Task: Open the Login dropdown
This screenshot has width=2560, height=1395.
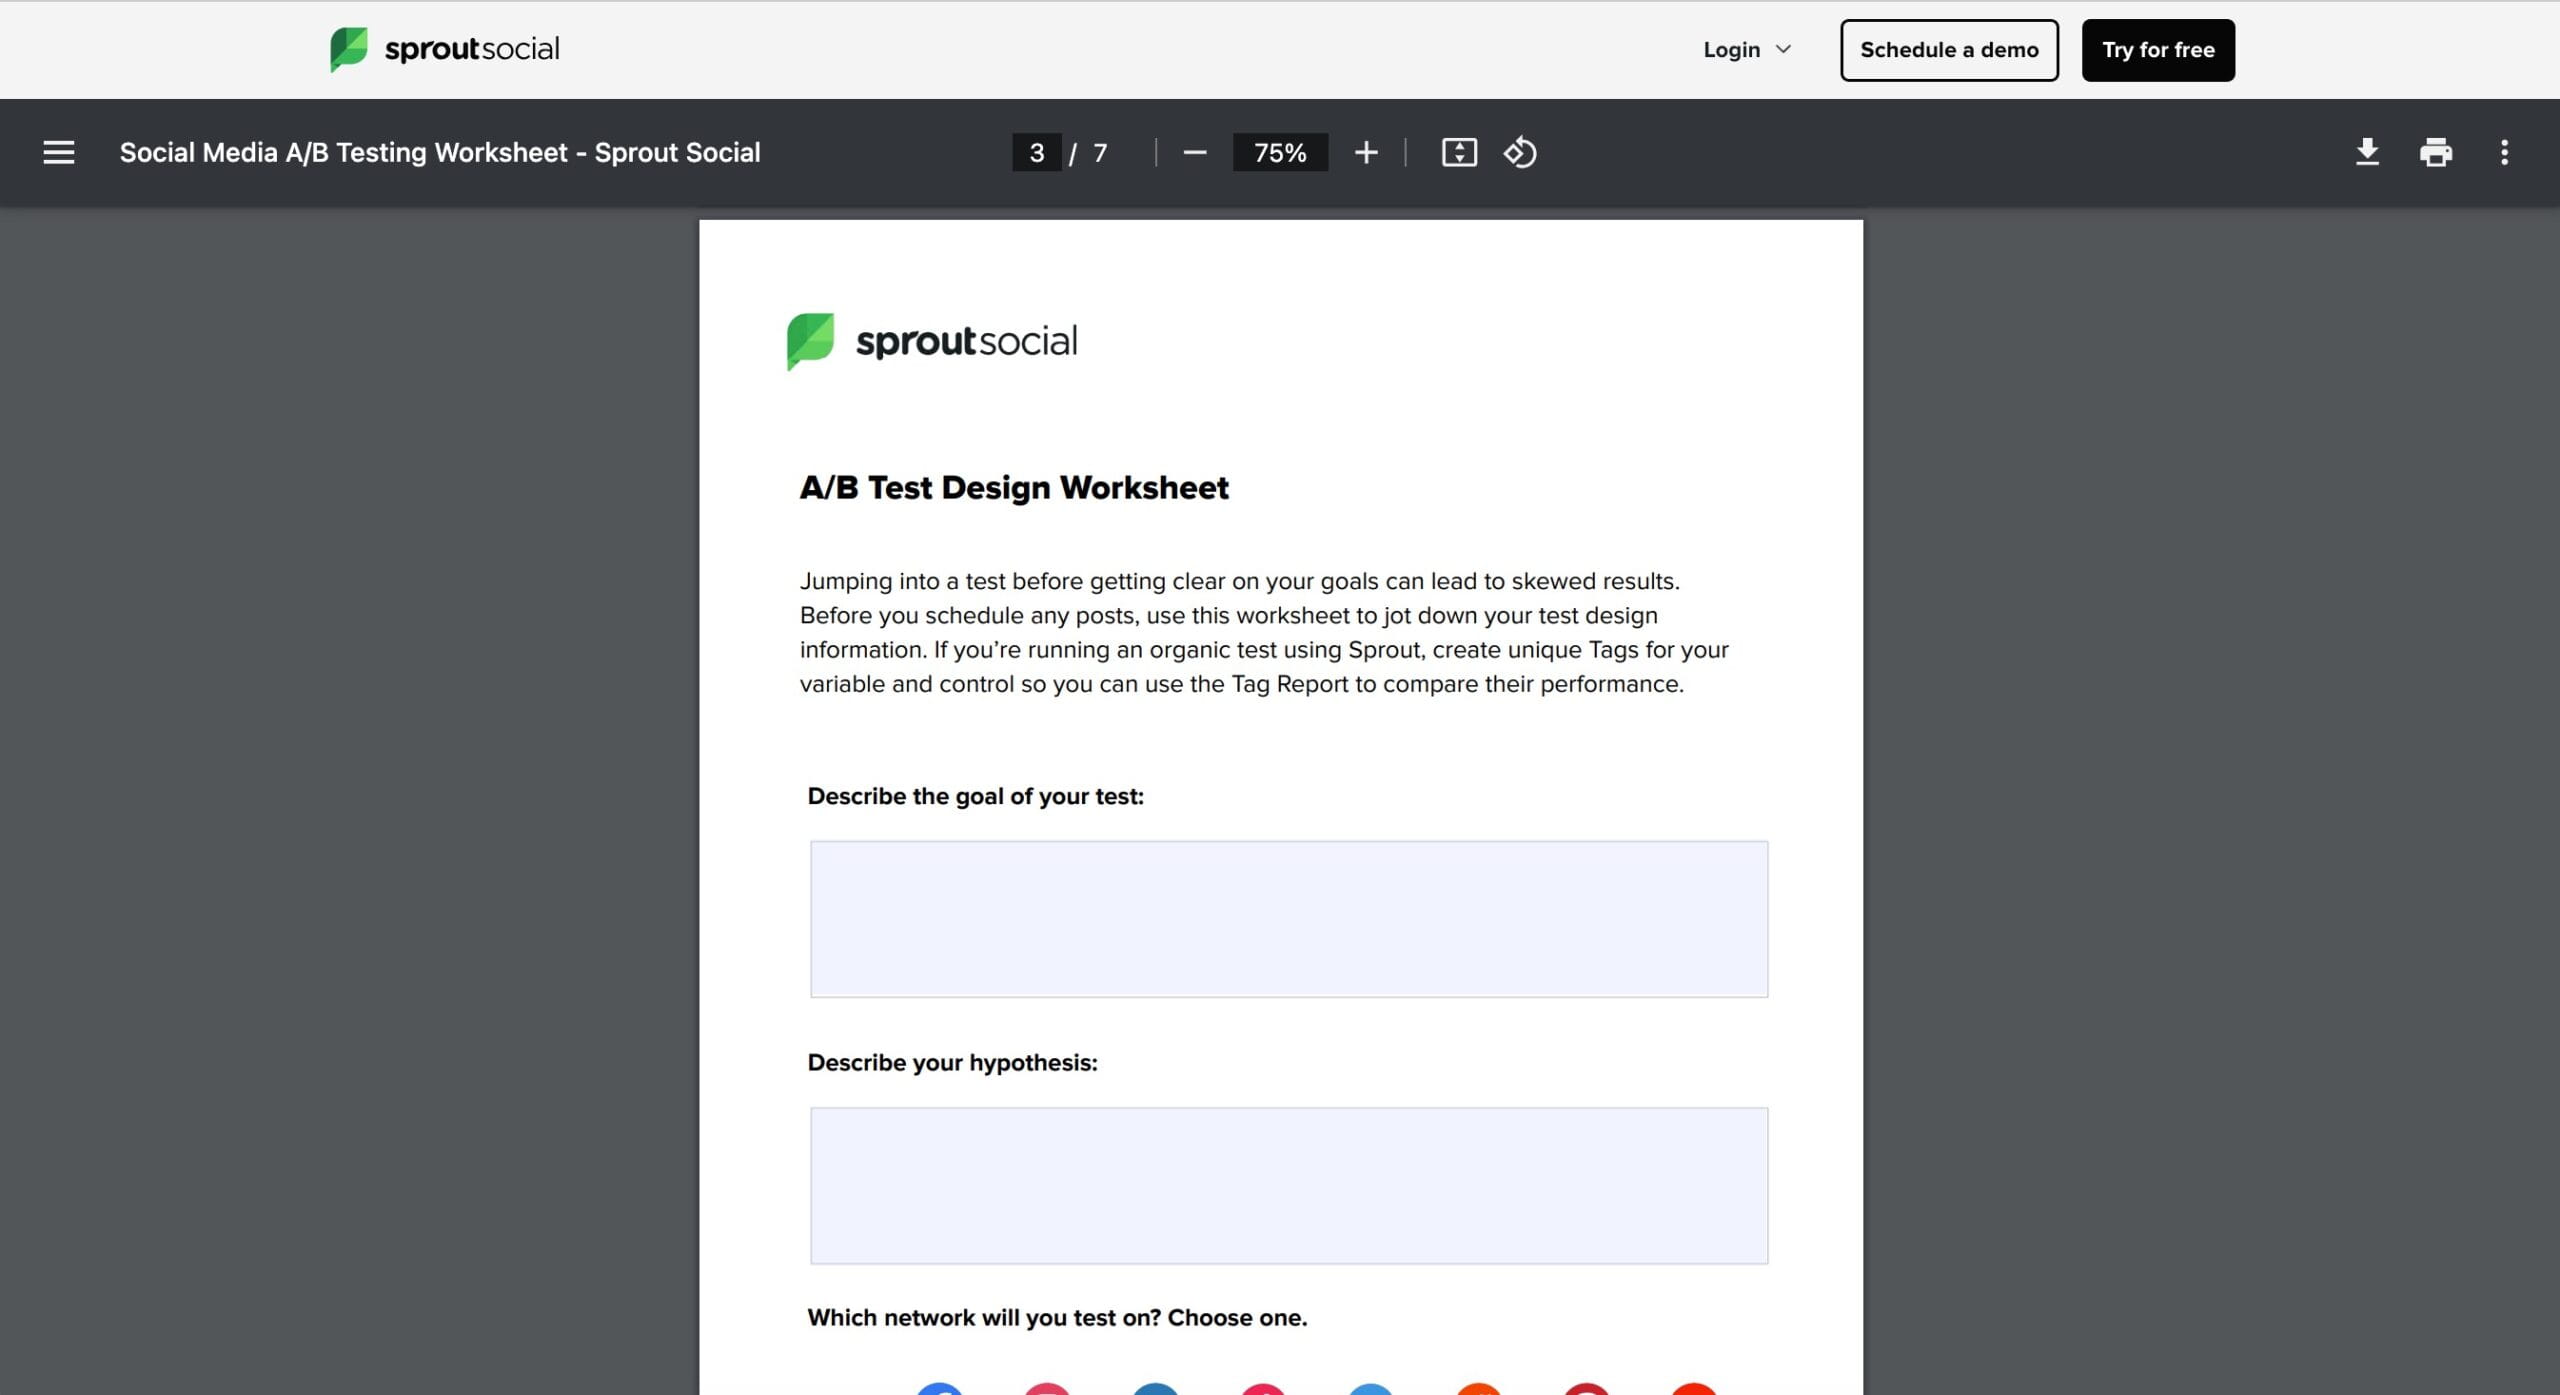Action: pos(1745,49)
